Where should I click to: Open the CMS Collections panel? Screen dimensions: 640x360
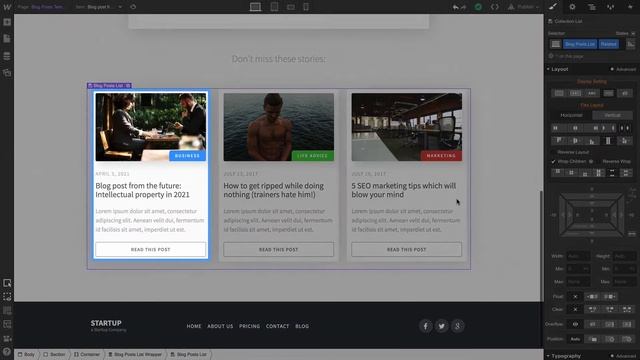pos(7,56)
